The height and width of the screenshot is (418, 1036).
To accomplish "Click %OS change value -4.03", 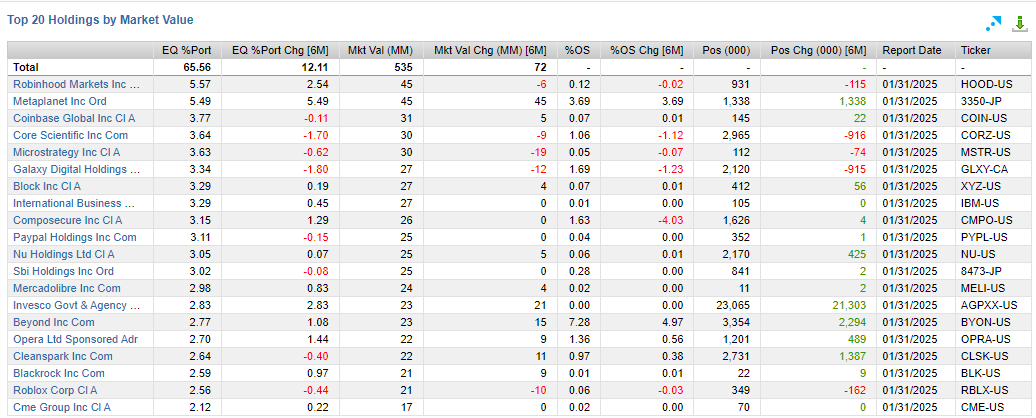I will coord(671,220).
